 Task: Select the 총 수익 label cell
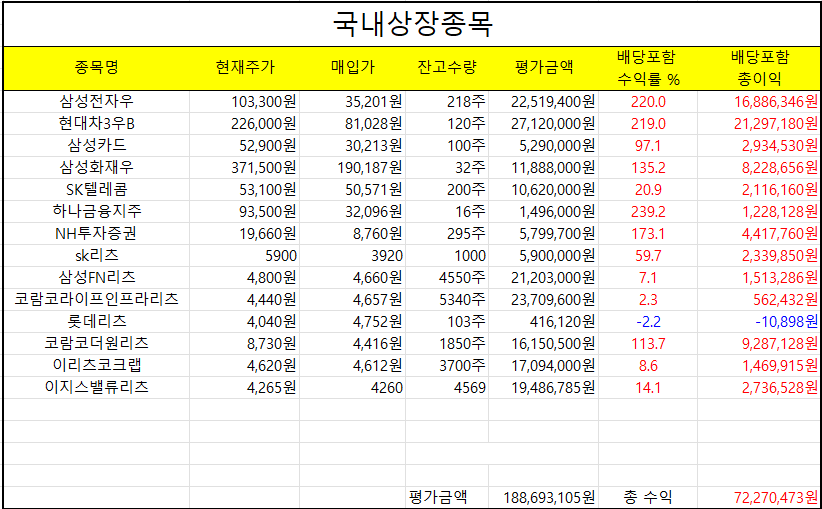point(647,497)
